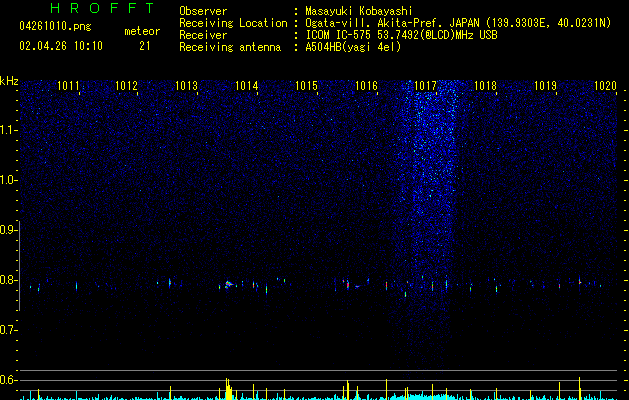629x400 pixels.
Task: Click the Observer label
Action: click(203, 11)
